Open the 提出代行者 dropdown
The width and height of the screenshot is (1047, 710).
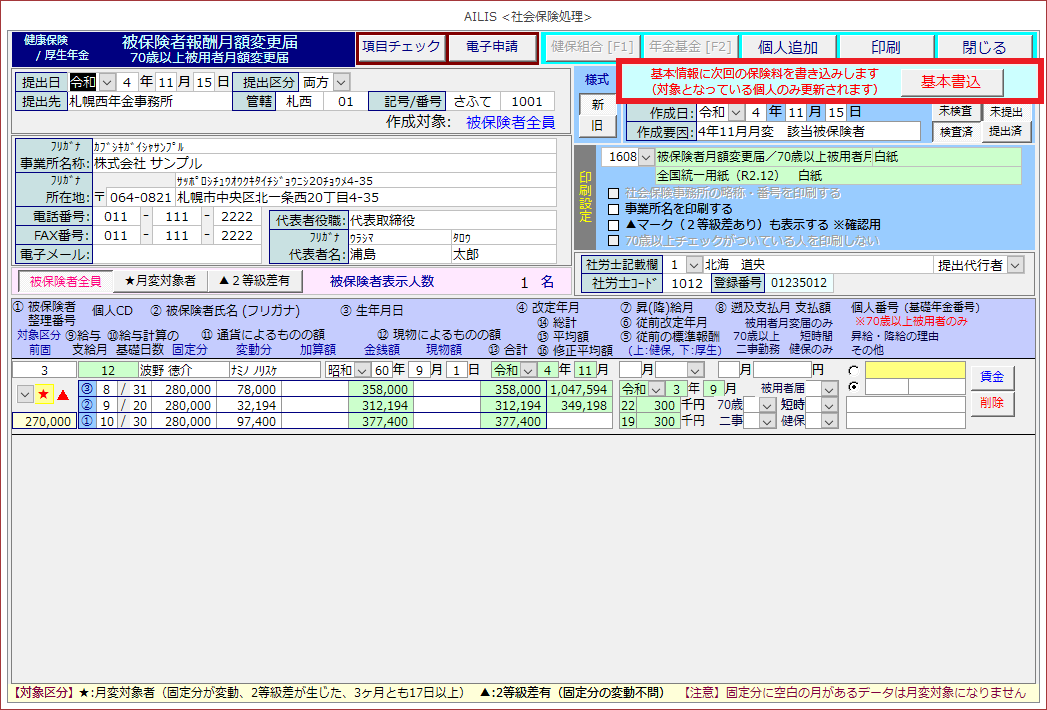1016,265
